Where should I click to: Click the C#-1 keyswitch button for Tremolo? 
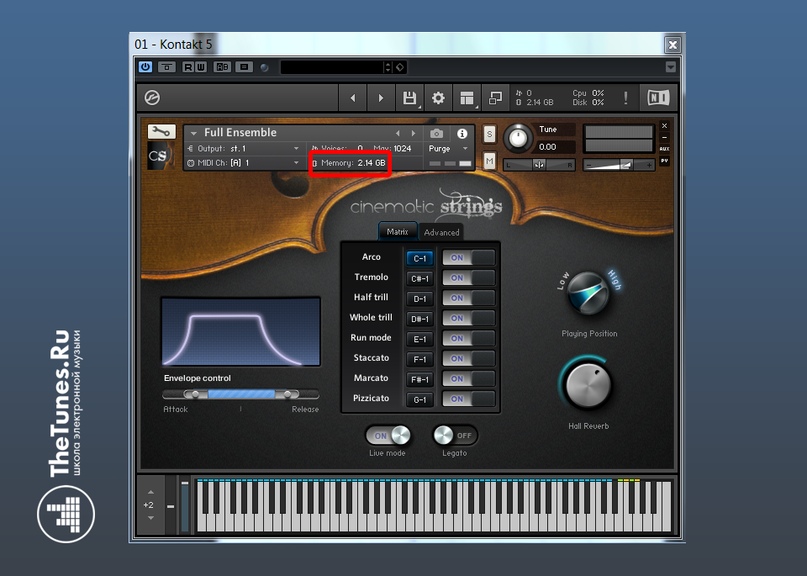pos(419,278)
